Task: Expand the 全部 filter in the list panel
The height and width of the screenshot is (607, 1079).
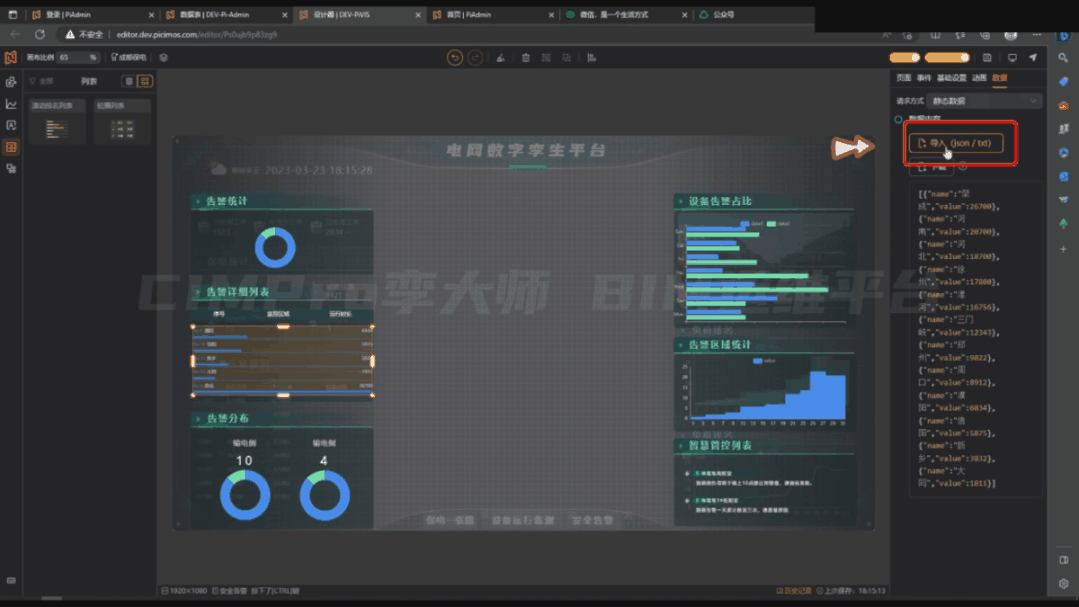Action: [x=45, y=79]
